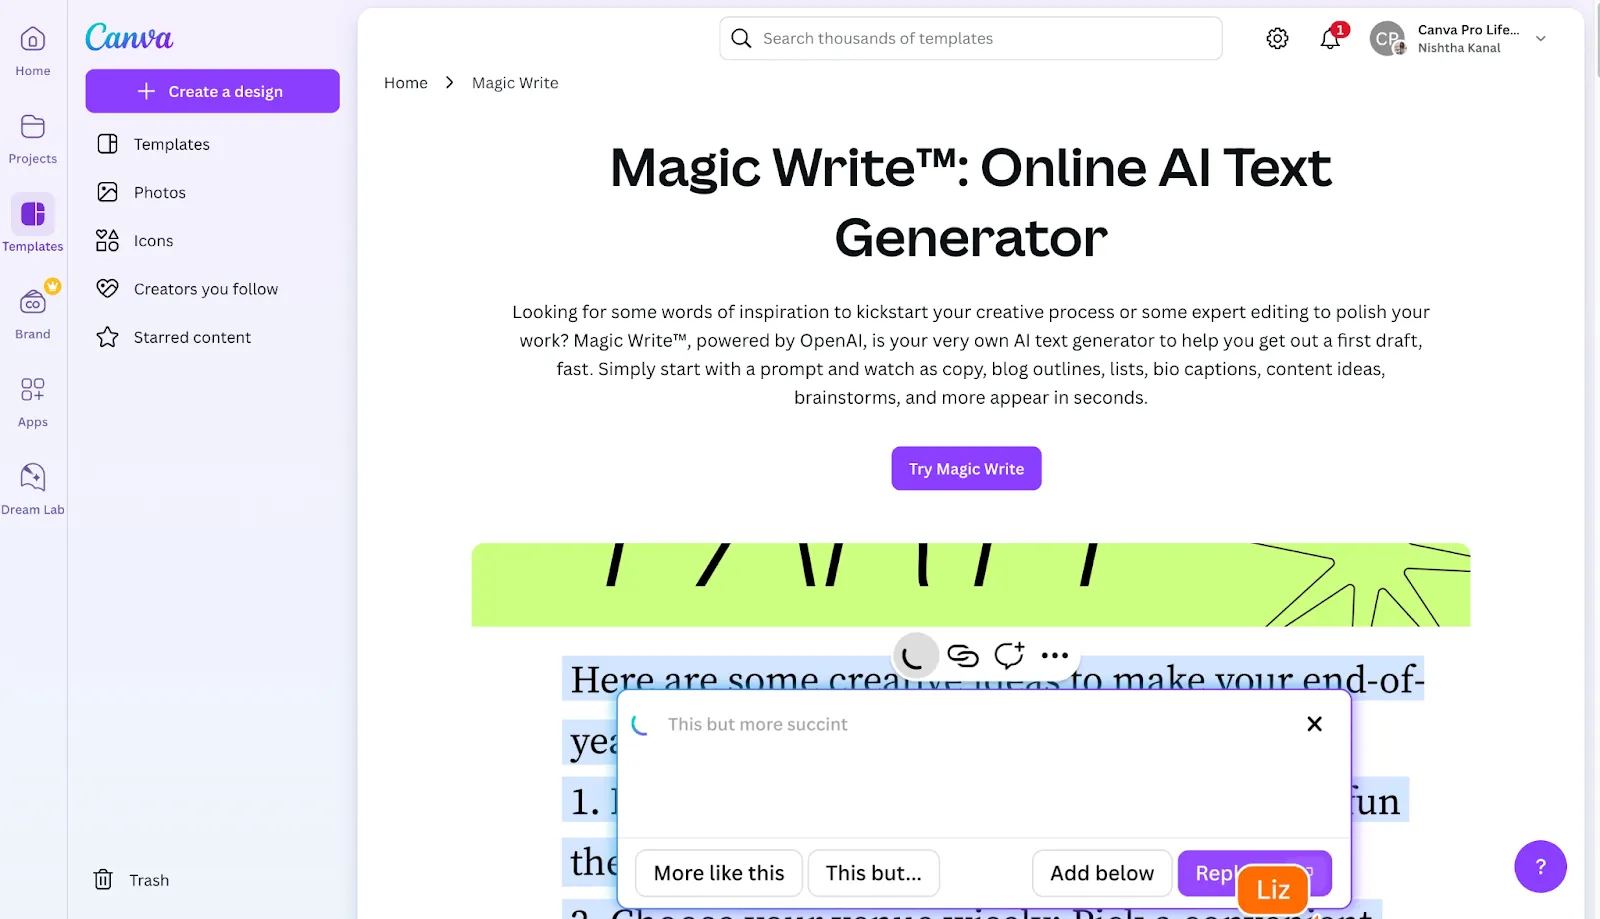Open Creators you follow

(212, 289)
